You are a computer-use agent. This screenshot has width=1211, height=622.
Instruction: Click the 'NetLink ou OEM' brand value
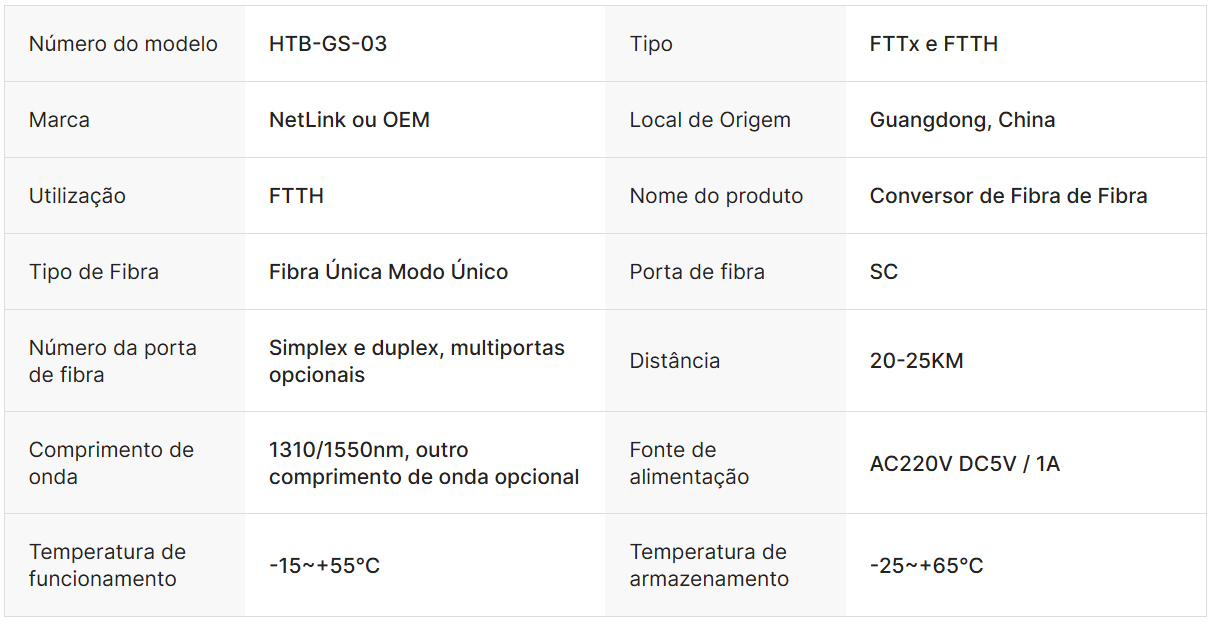[349, 120]
